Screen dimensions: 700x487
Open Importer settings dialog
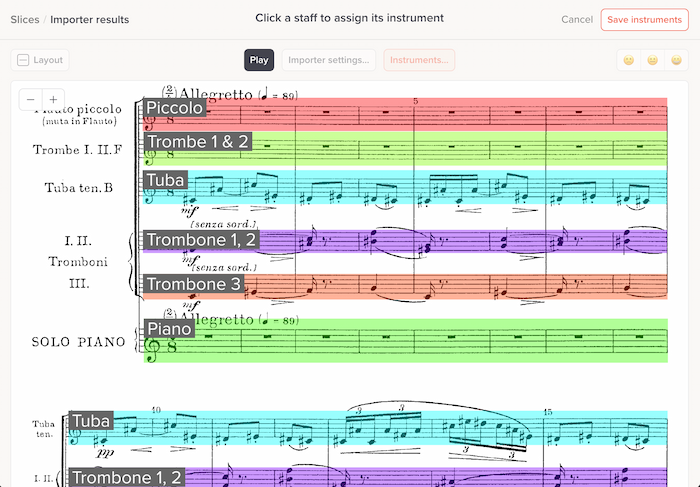[329, 60]
